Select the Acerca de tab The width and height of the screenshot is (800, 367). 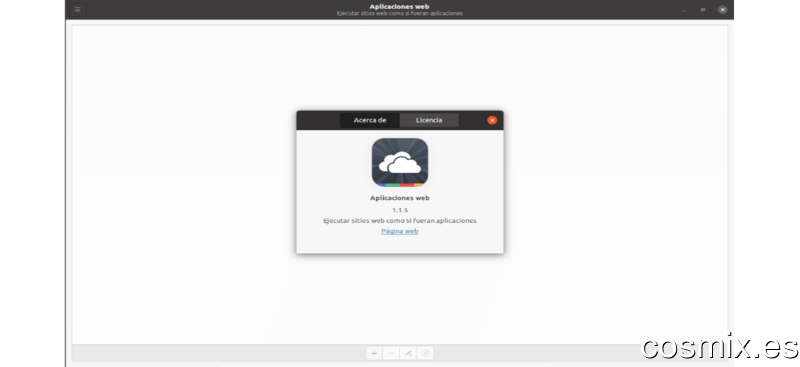point(370,120)
